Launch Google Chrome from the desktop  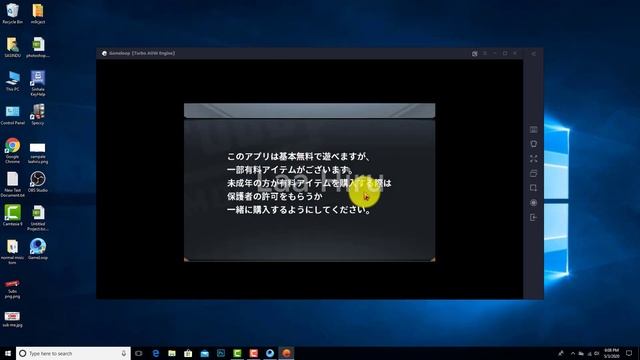pyautogui.click(x=13, y=151)
